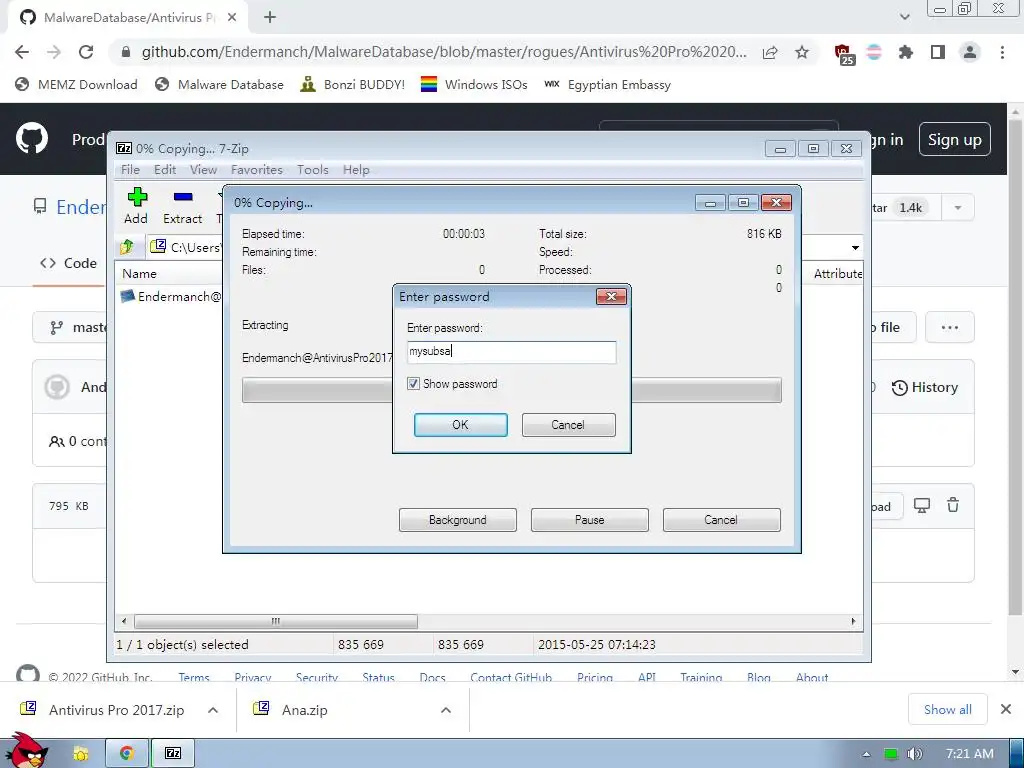Confirm password with OK button
This screenshot has height=768, width=1024.
click(x=460, y=424)
